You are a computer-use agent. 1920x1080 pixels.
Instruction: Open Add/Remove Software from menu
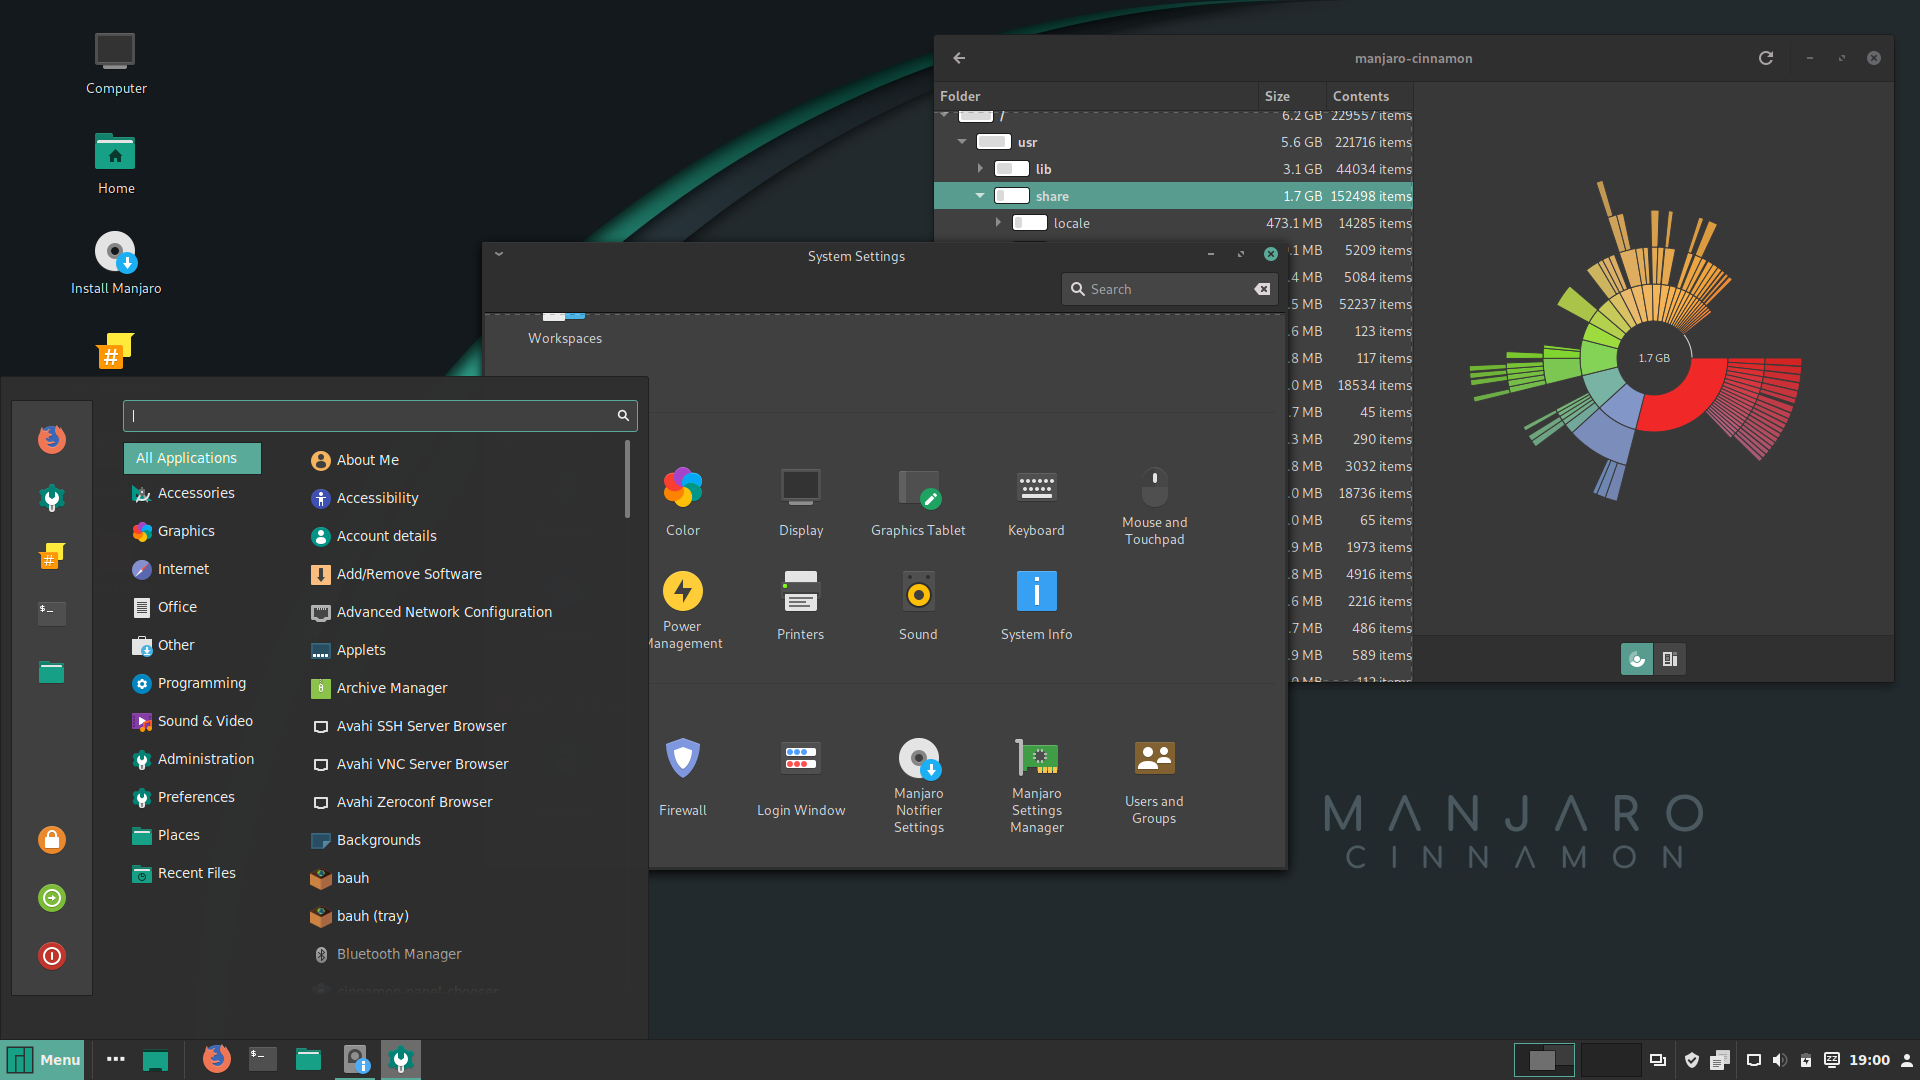(x=408, y=574)
